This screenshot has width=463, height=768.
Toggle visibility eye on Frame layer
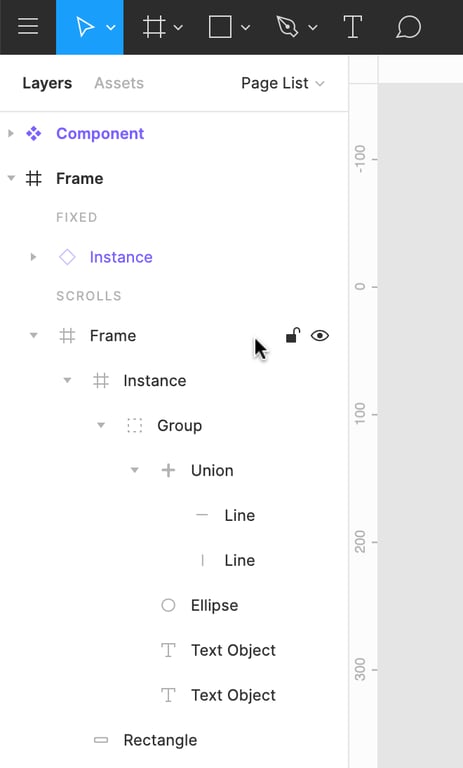tap(319, 336)
